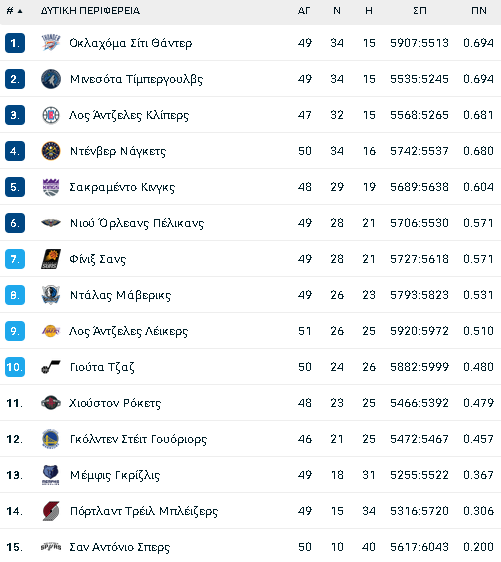Open Πόρτλαντ Τρέιλ Μπλέιζερς team link
The image size is (501, 562).
[144, 511]
